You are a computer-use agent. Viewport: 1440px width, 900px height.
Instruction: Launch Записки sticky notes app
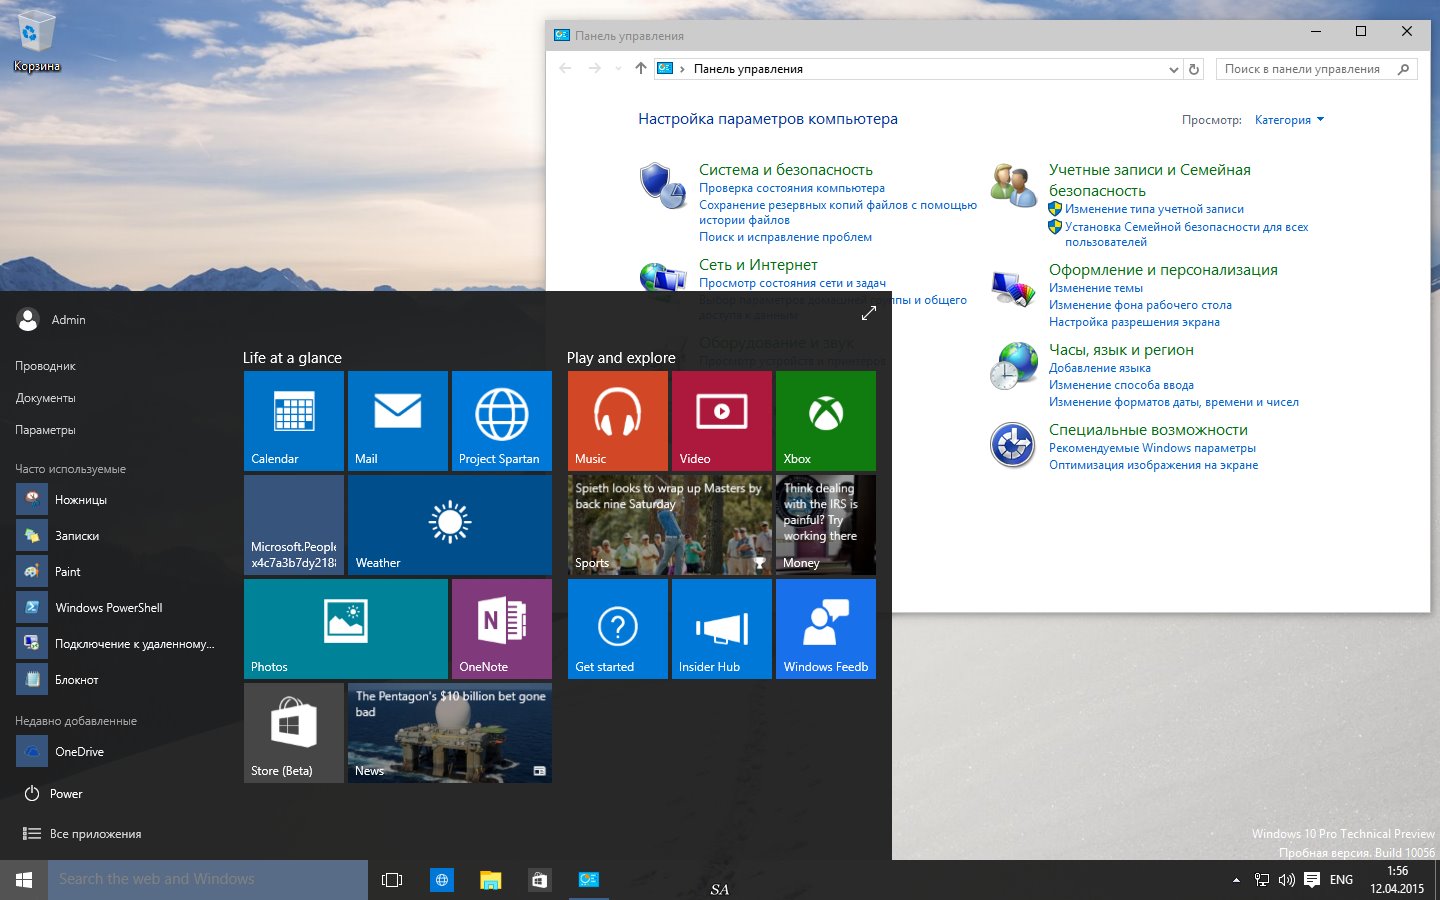(118, 536)
